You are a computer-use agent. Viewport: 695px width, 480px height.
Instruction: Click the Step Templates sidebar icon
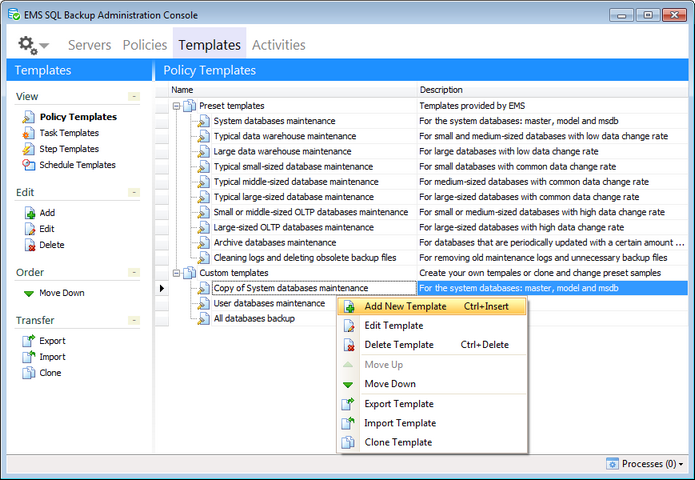[28, 149]
